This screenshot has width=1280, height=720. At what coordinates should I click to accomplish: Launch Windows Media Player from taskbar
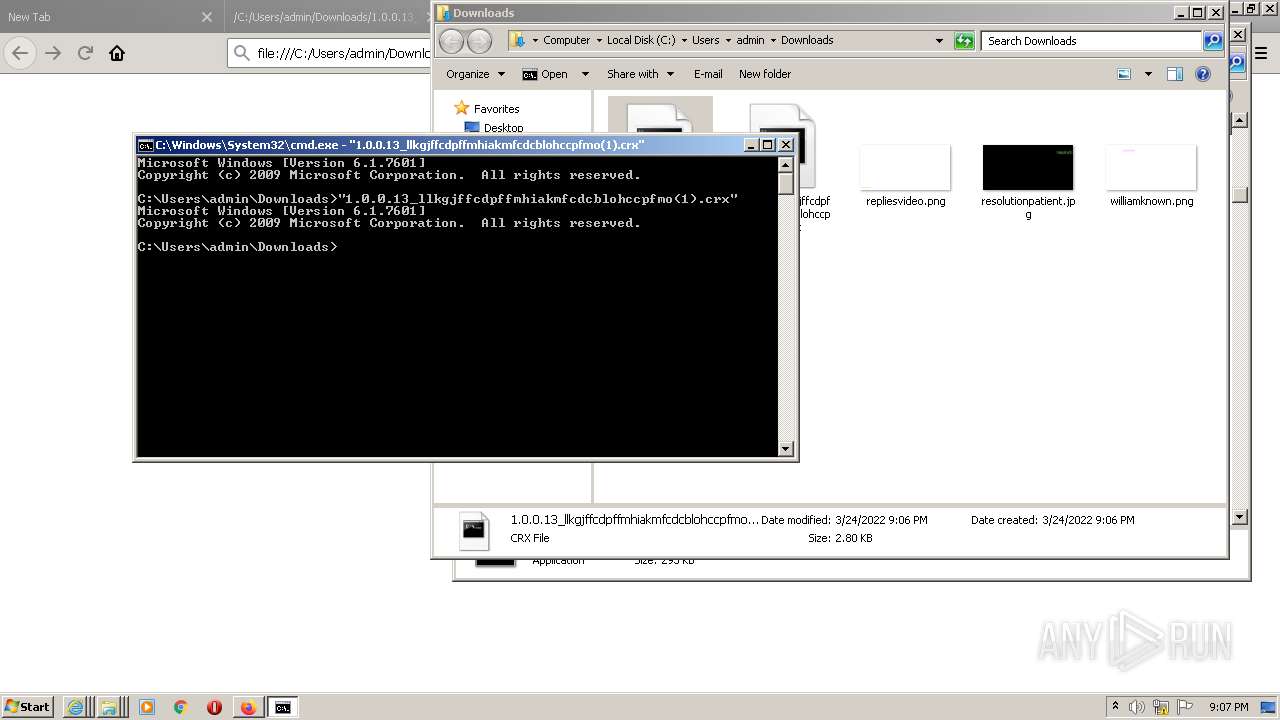pos(147,707)
